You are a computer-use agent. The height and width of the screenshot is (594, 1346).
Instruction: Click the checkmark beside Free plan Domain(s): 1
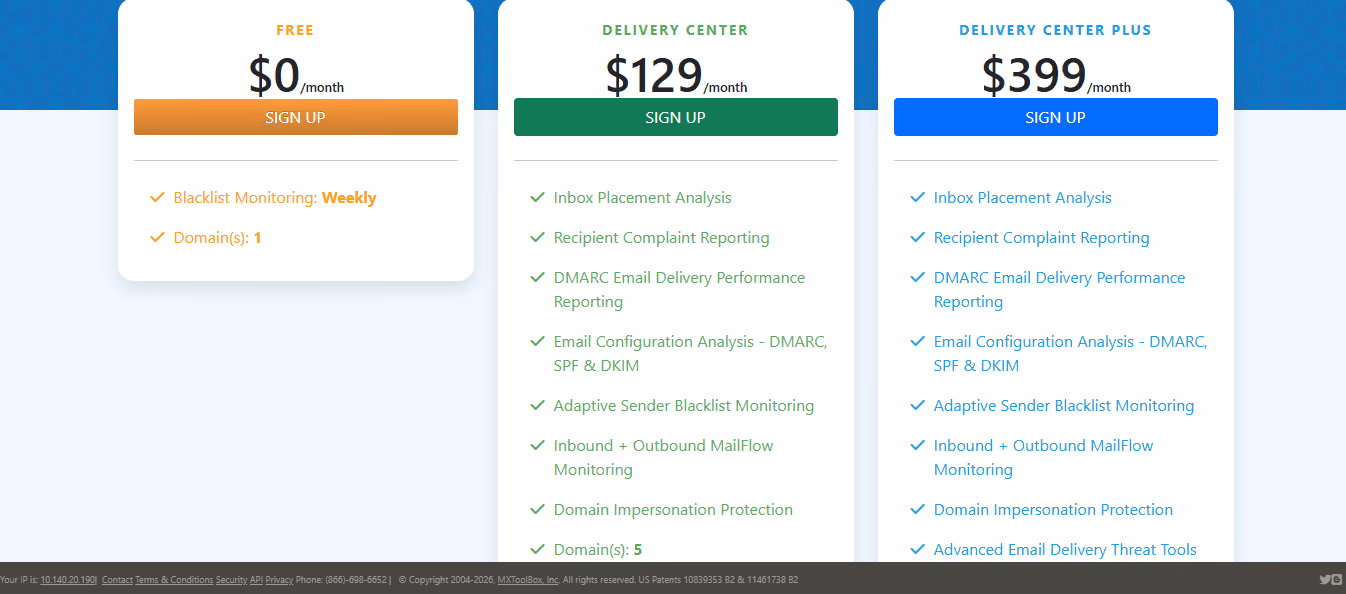coord(157,238)
